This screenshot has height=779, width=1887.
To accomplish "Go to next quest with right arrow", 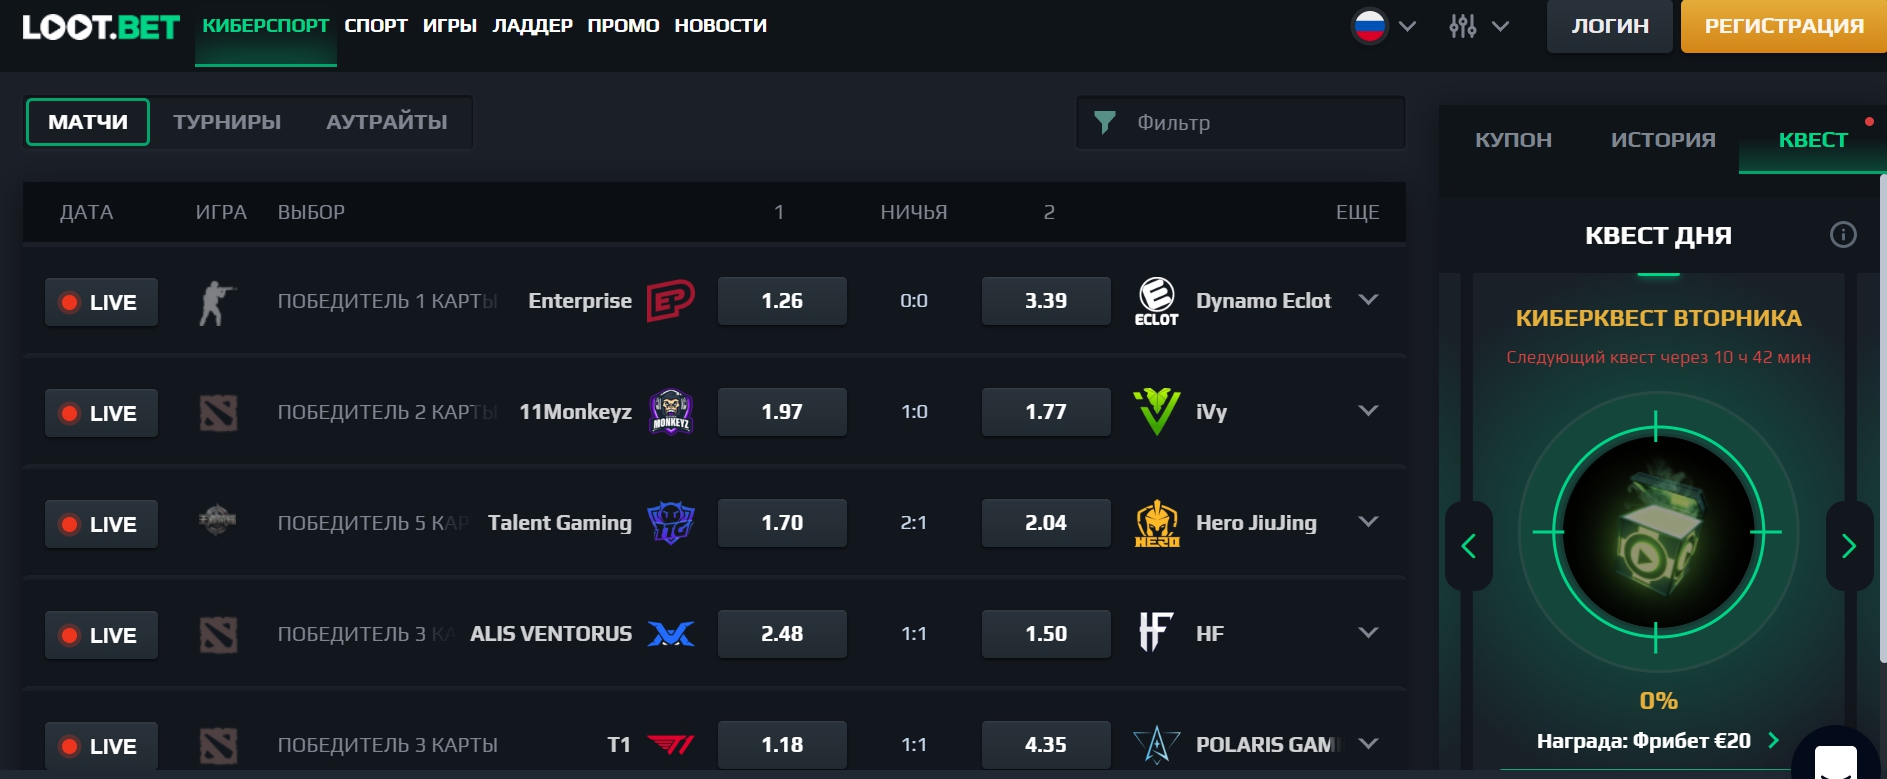I will pyautogui.click(x=1848, y=546).
